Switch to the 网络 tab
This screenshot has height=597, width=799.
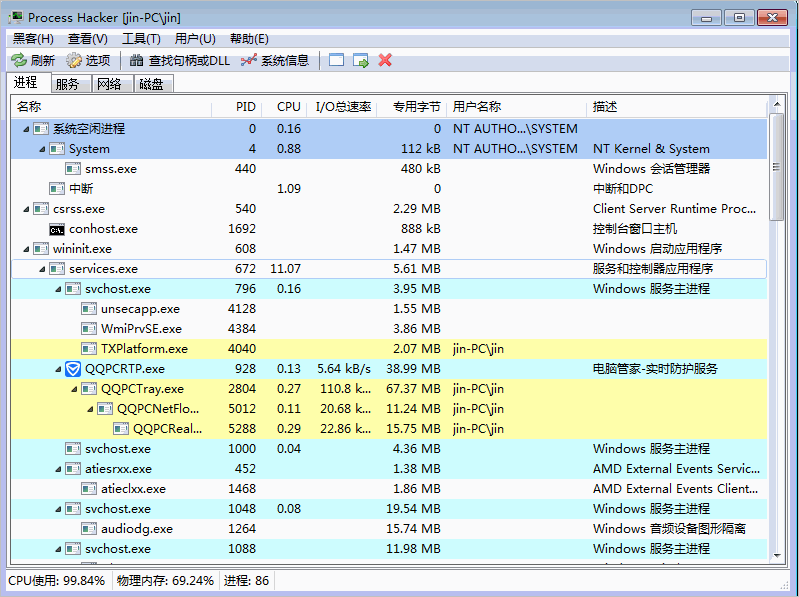113,84
